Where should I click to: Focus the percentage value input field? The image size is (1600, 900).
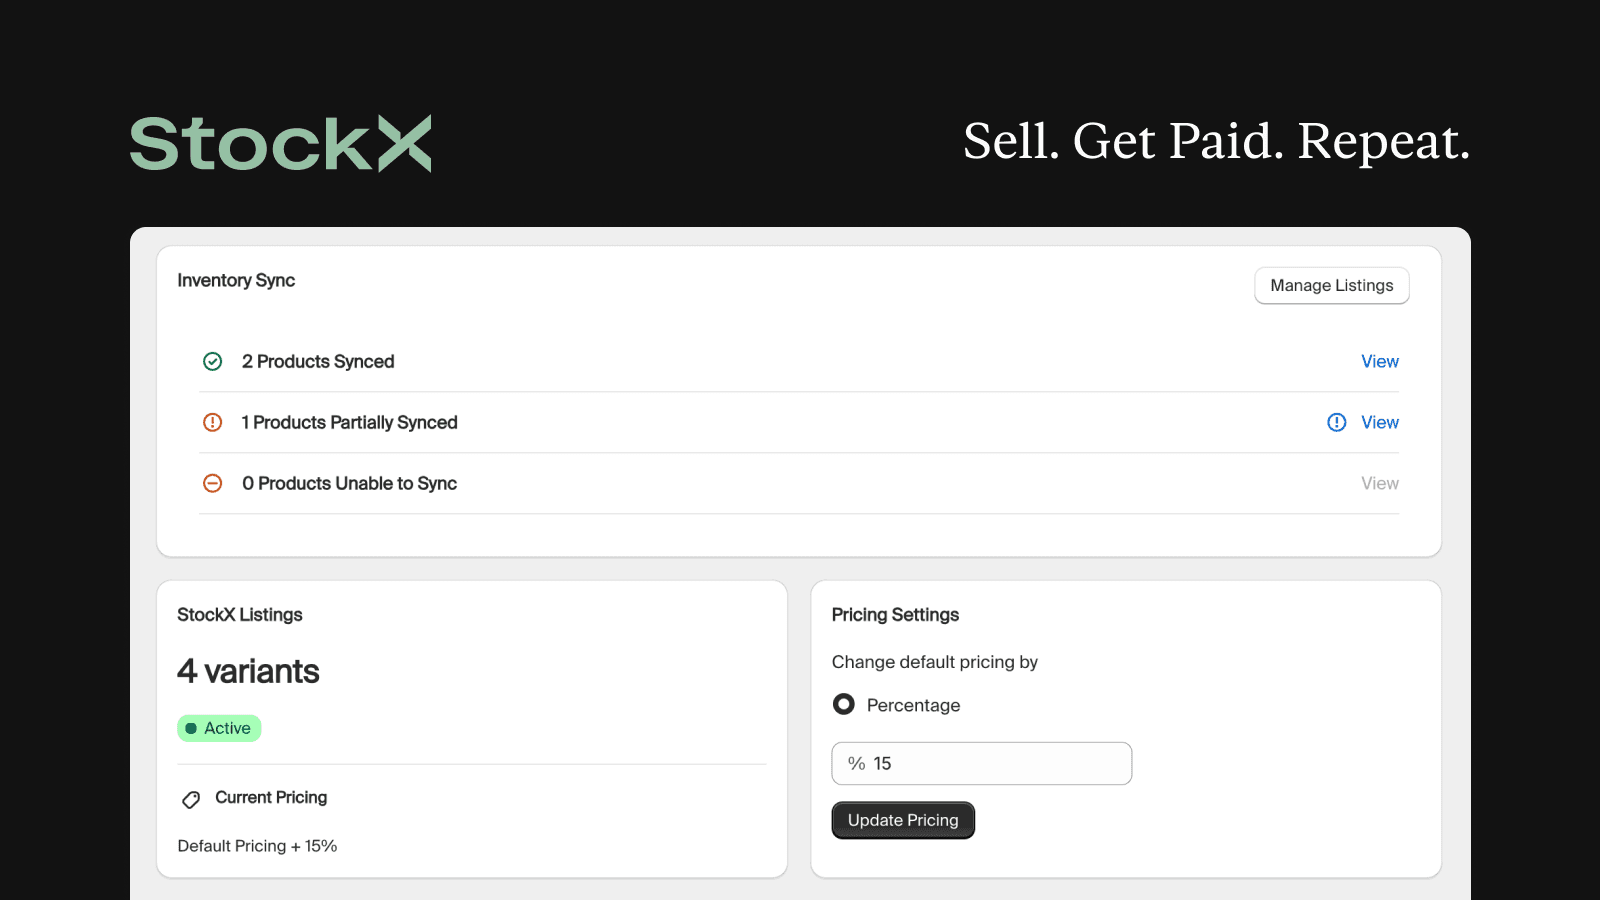[995, 764]
